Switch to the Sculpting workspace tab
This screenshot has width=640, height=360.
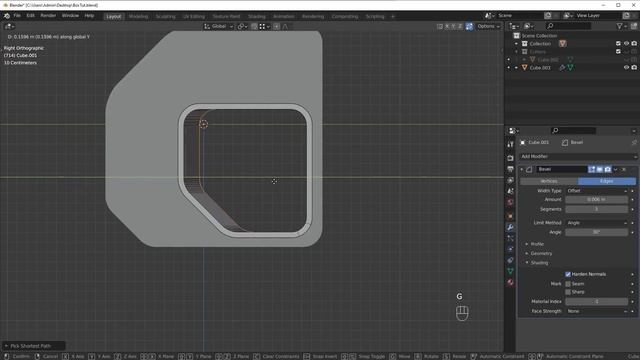tap(165, 17)
